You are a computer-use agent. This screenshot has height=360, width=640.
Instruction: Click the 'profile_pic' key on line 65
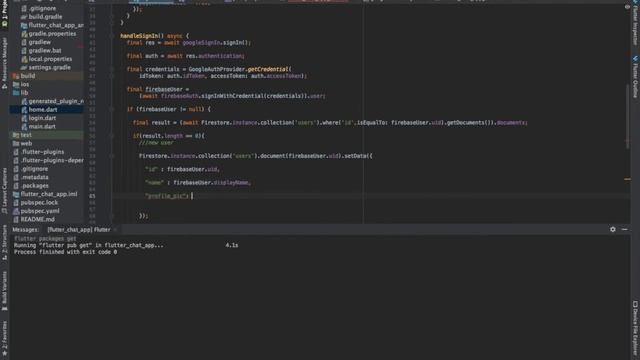[x=167, y=196]
